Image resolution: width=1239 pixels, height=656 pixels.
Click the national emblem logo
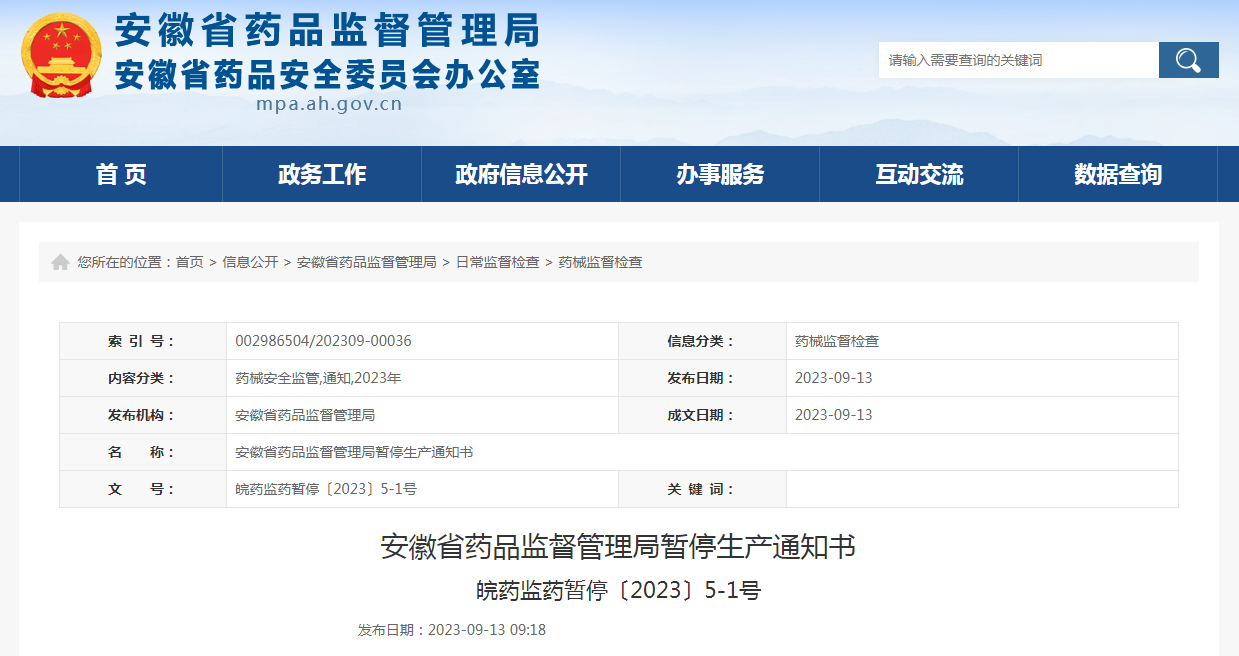point(62,55)
